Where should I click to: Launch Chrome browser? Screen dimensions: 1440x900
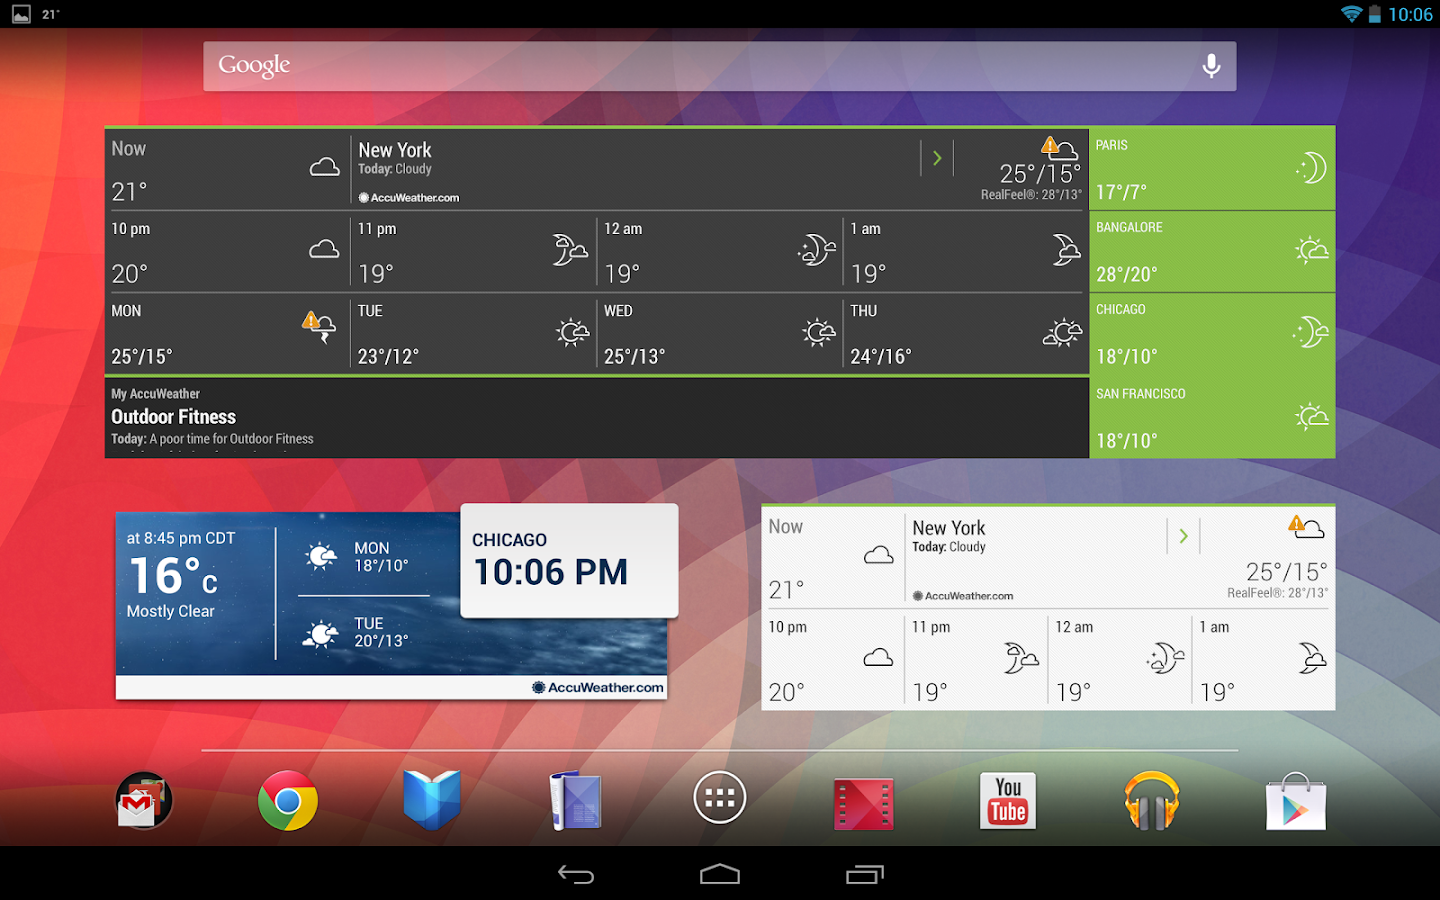point(287,800)
